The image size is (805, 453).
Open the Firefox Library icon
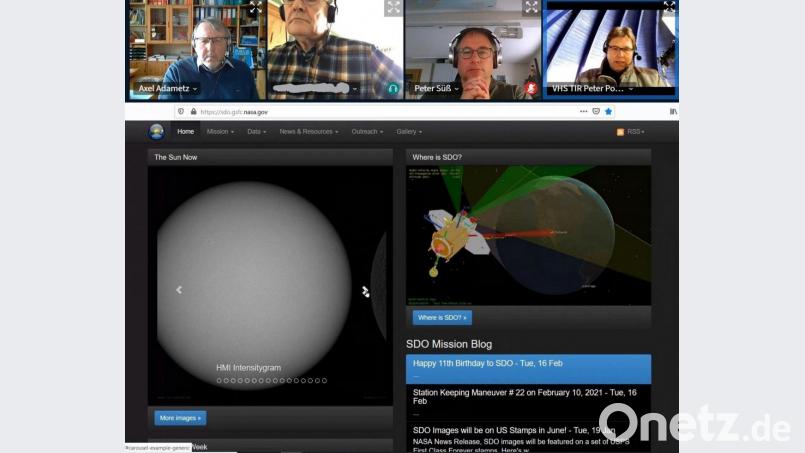[673, 111]
